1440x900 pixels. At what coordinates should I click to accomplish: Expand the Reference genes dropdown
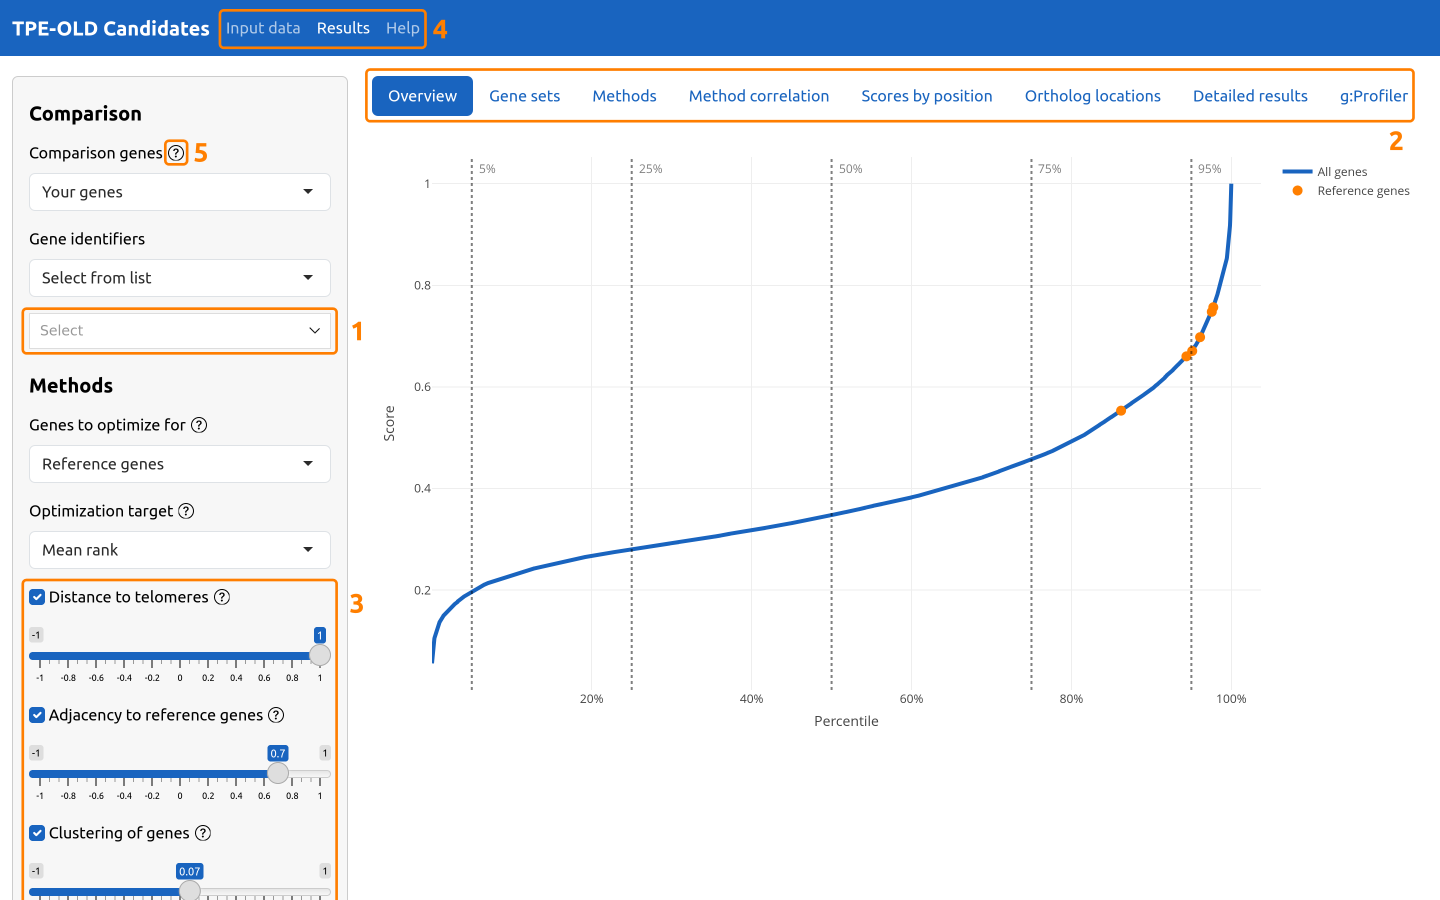(179, 464)
